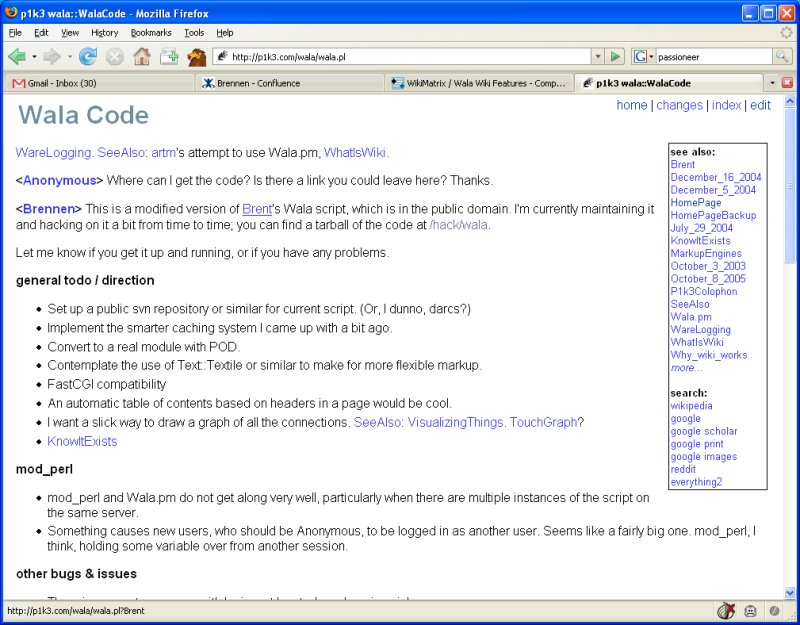Click the Back navigation arrow
The image size is (800, 625).
click(x=17, y=57)
